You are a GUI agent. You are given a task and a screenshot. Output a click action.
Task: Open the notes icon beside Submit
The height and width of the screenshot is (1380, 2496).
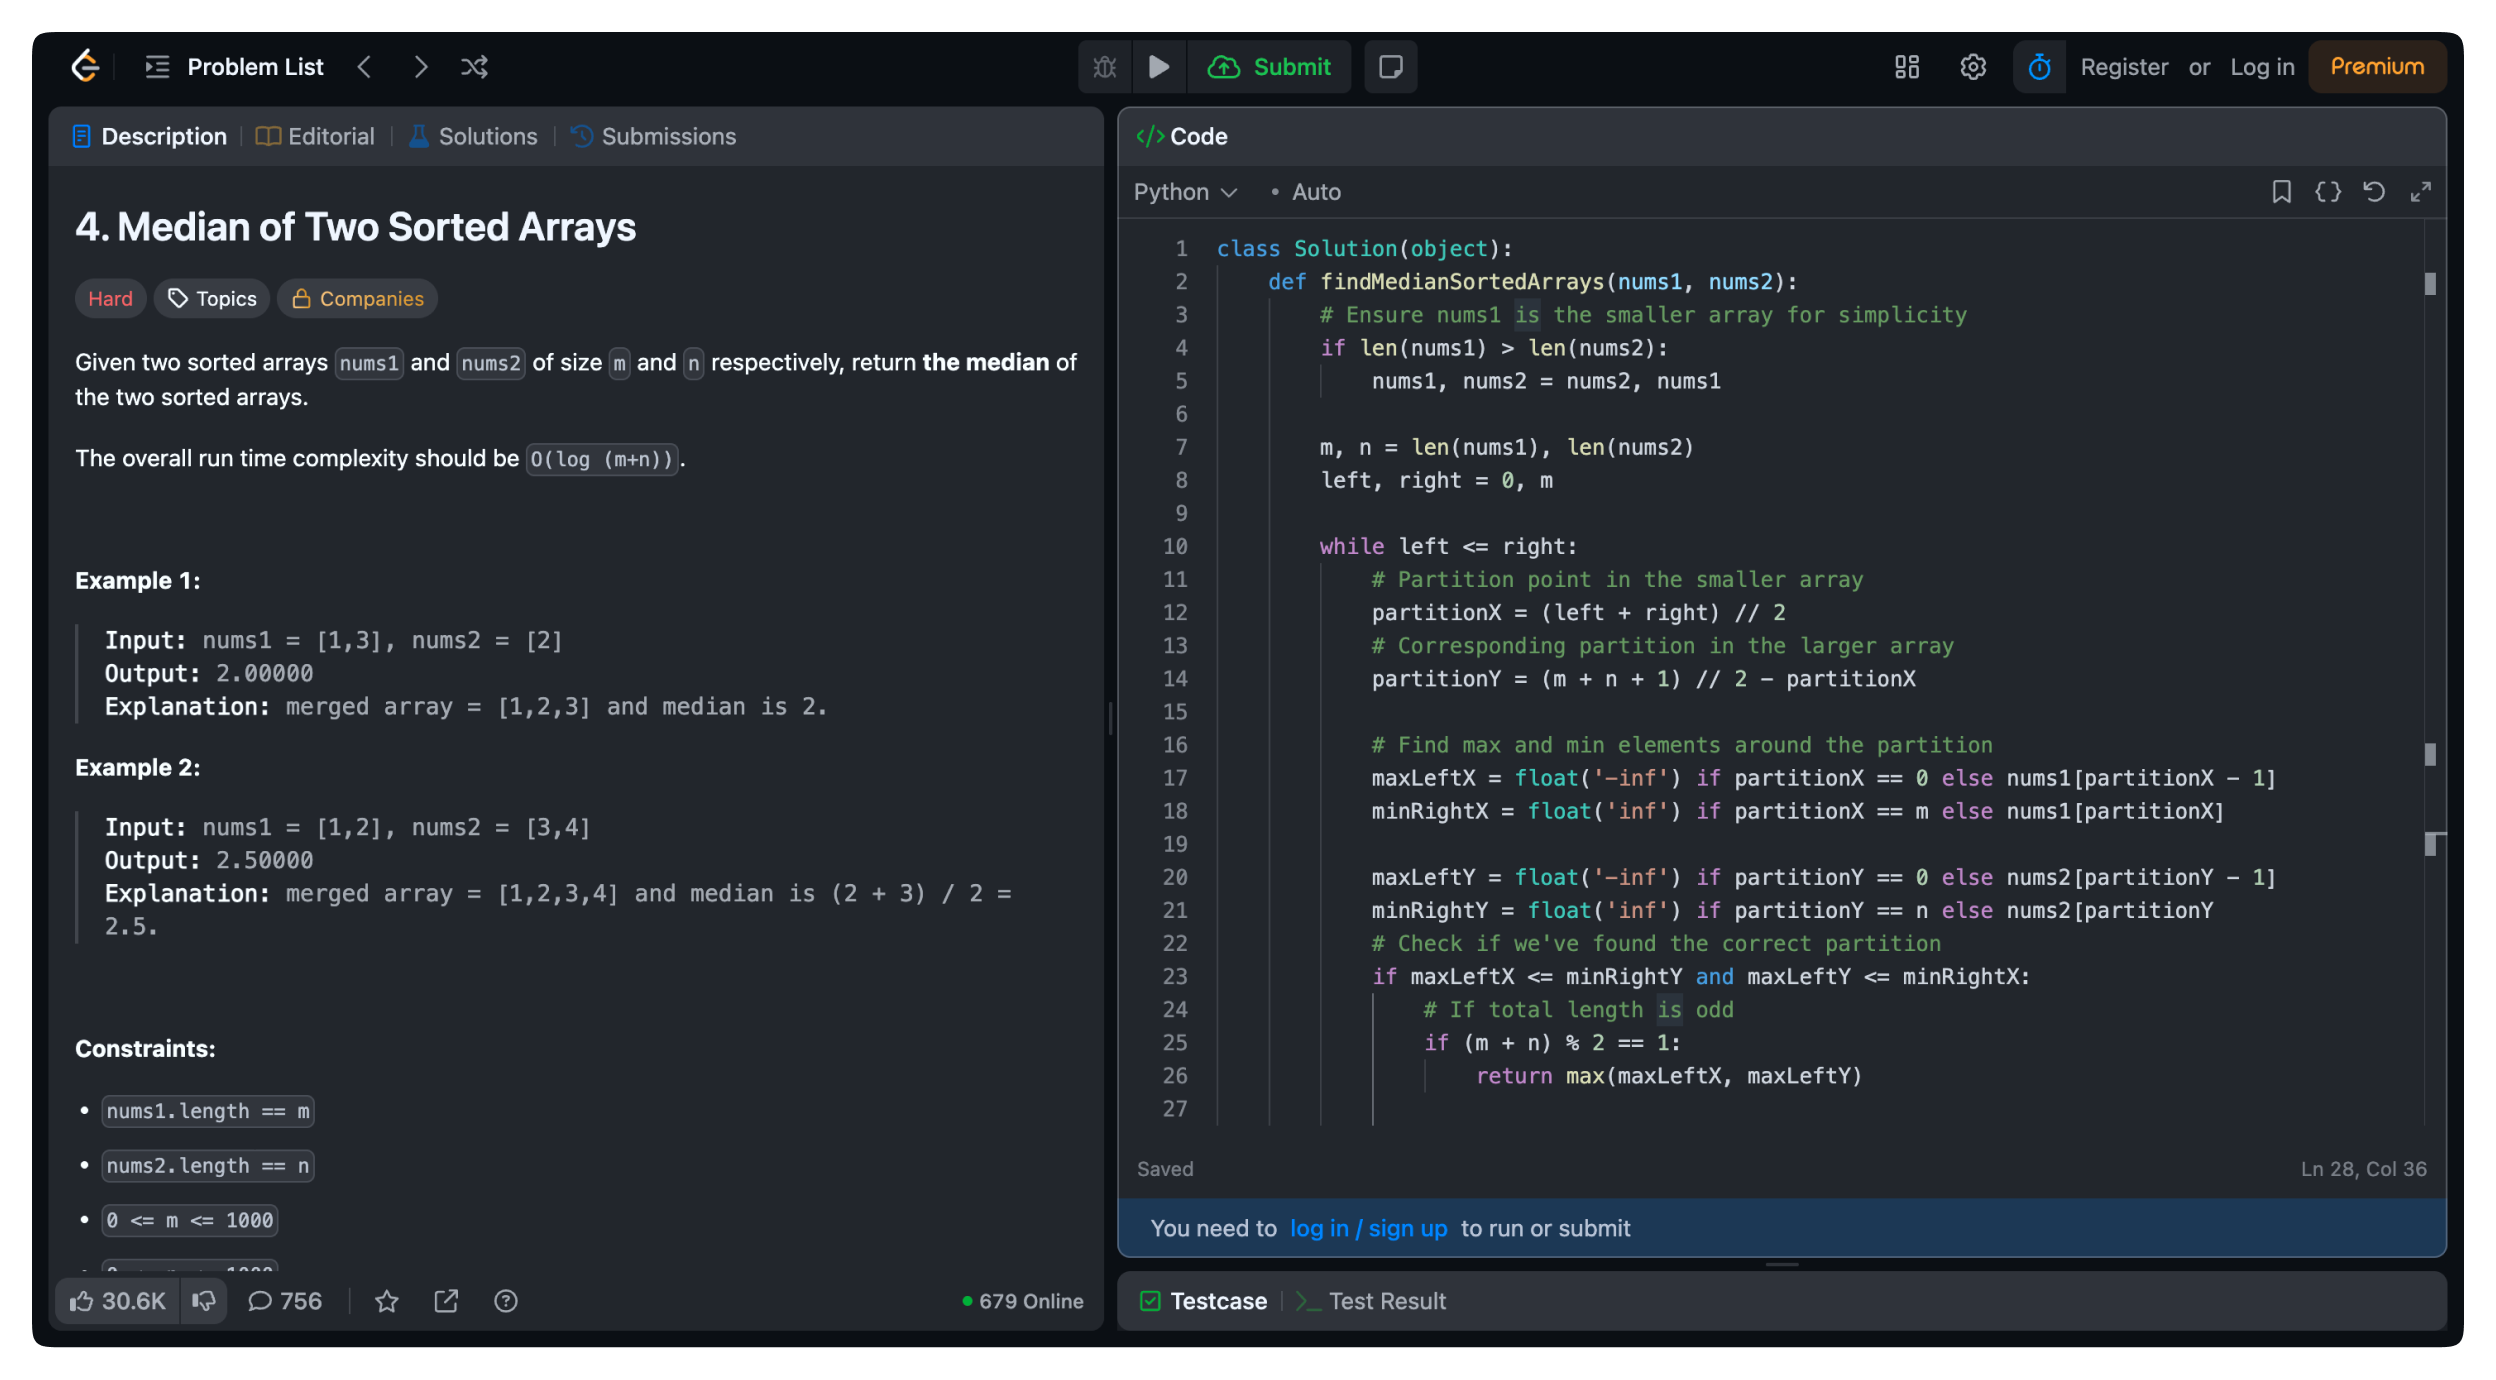pyautogui.click(x=1390, y=67)
